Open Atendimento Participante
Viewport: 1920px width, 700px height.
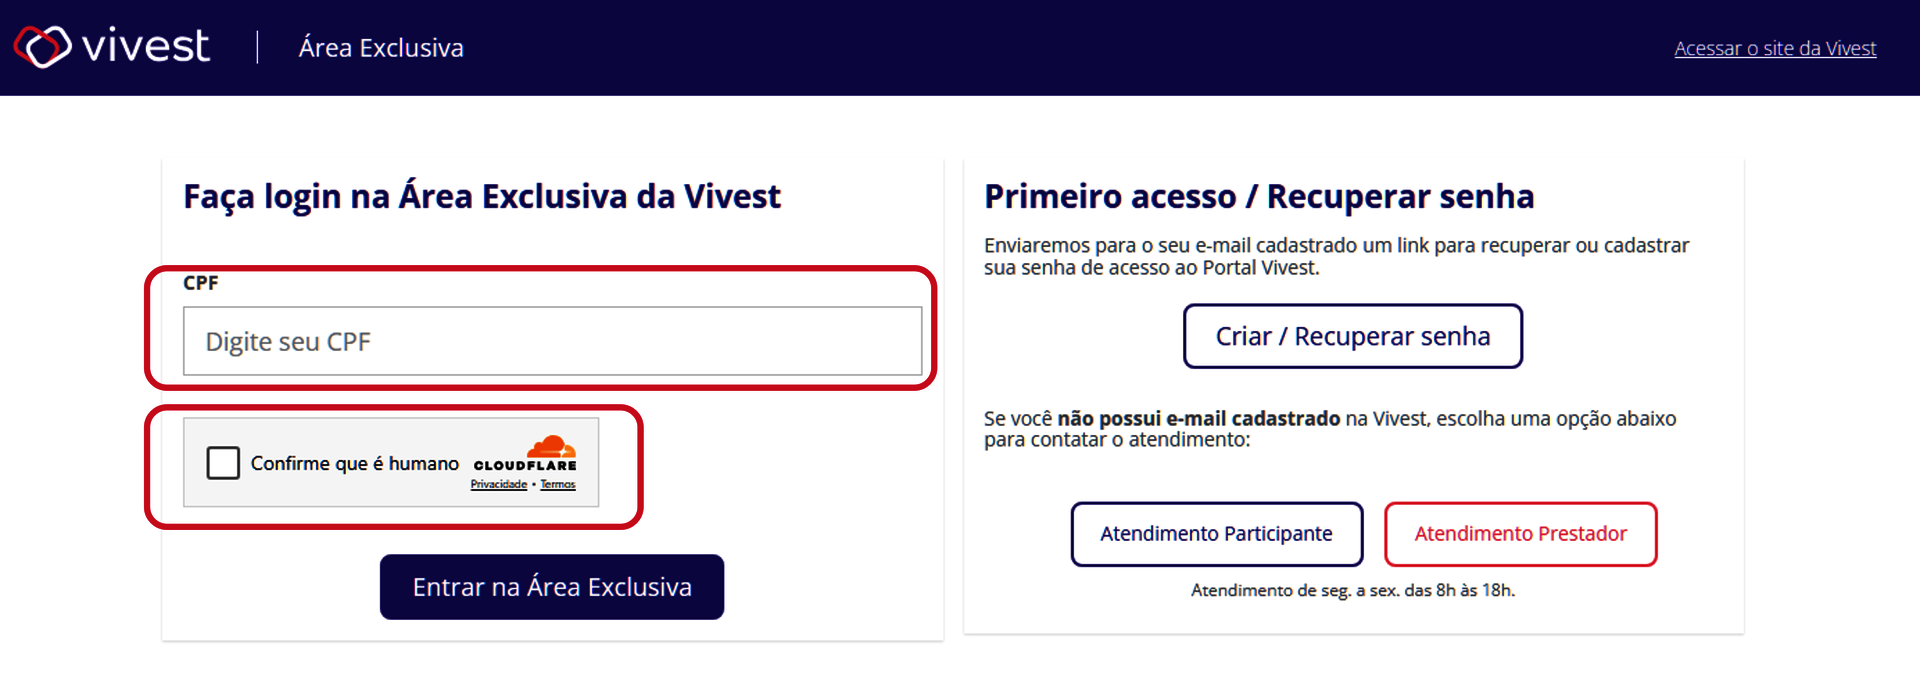1217,534
